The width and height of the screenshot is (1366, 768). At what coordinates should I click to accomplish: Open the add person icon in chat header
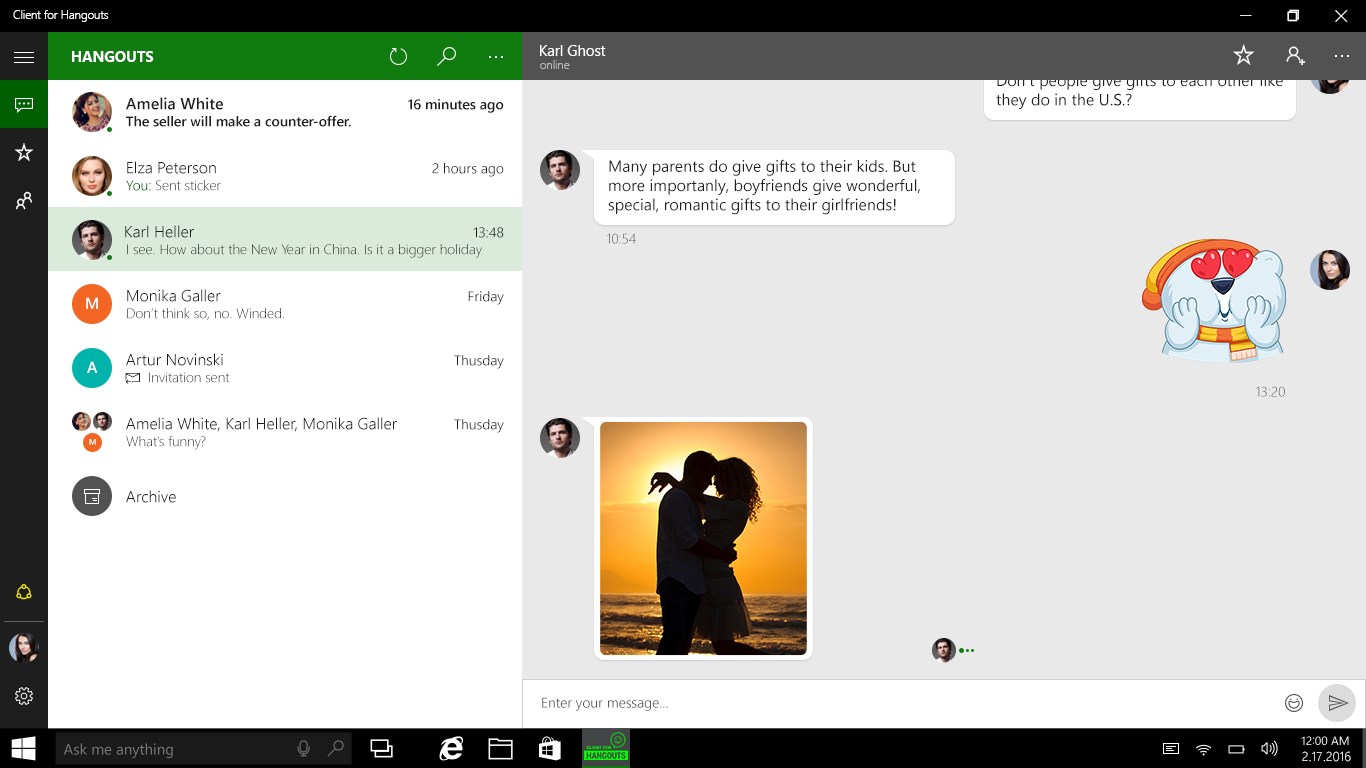[1295, 55]
